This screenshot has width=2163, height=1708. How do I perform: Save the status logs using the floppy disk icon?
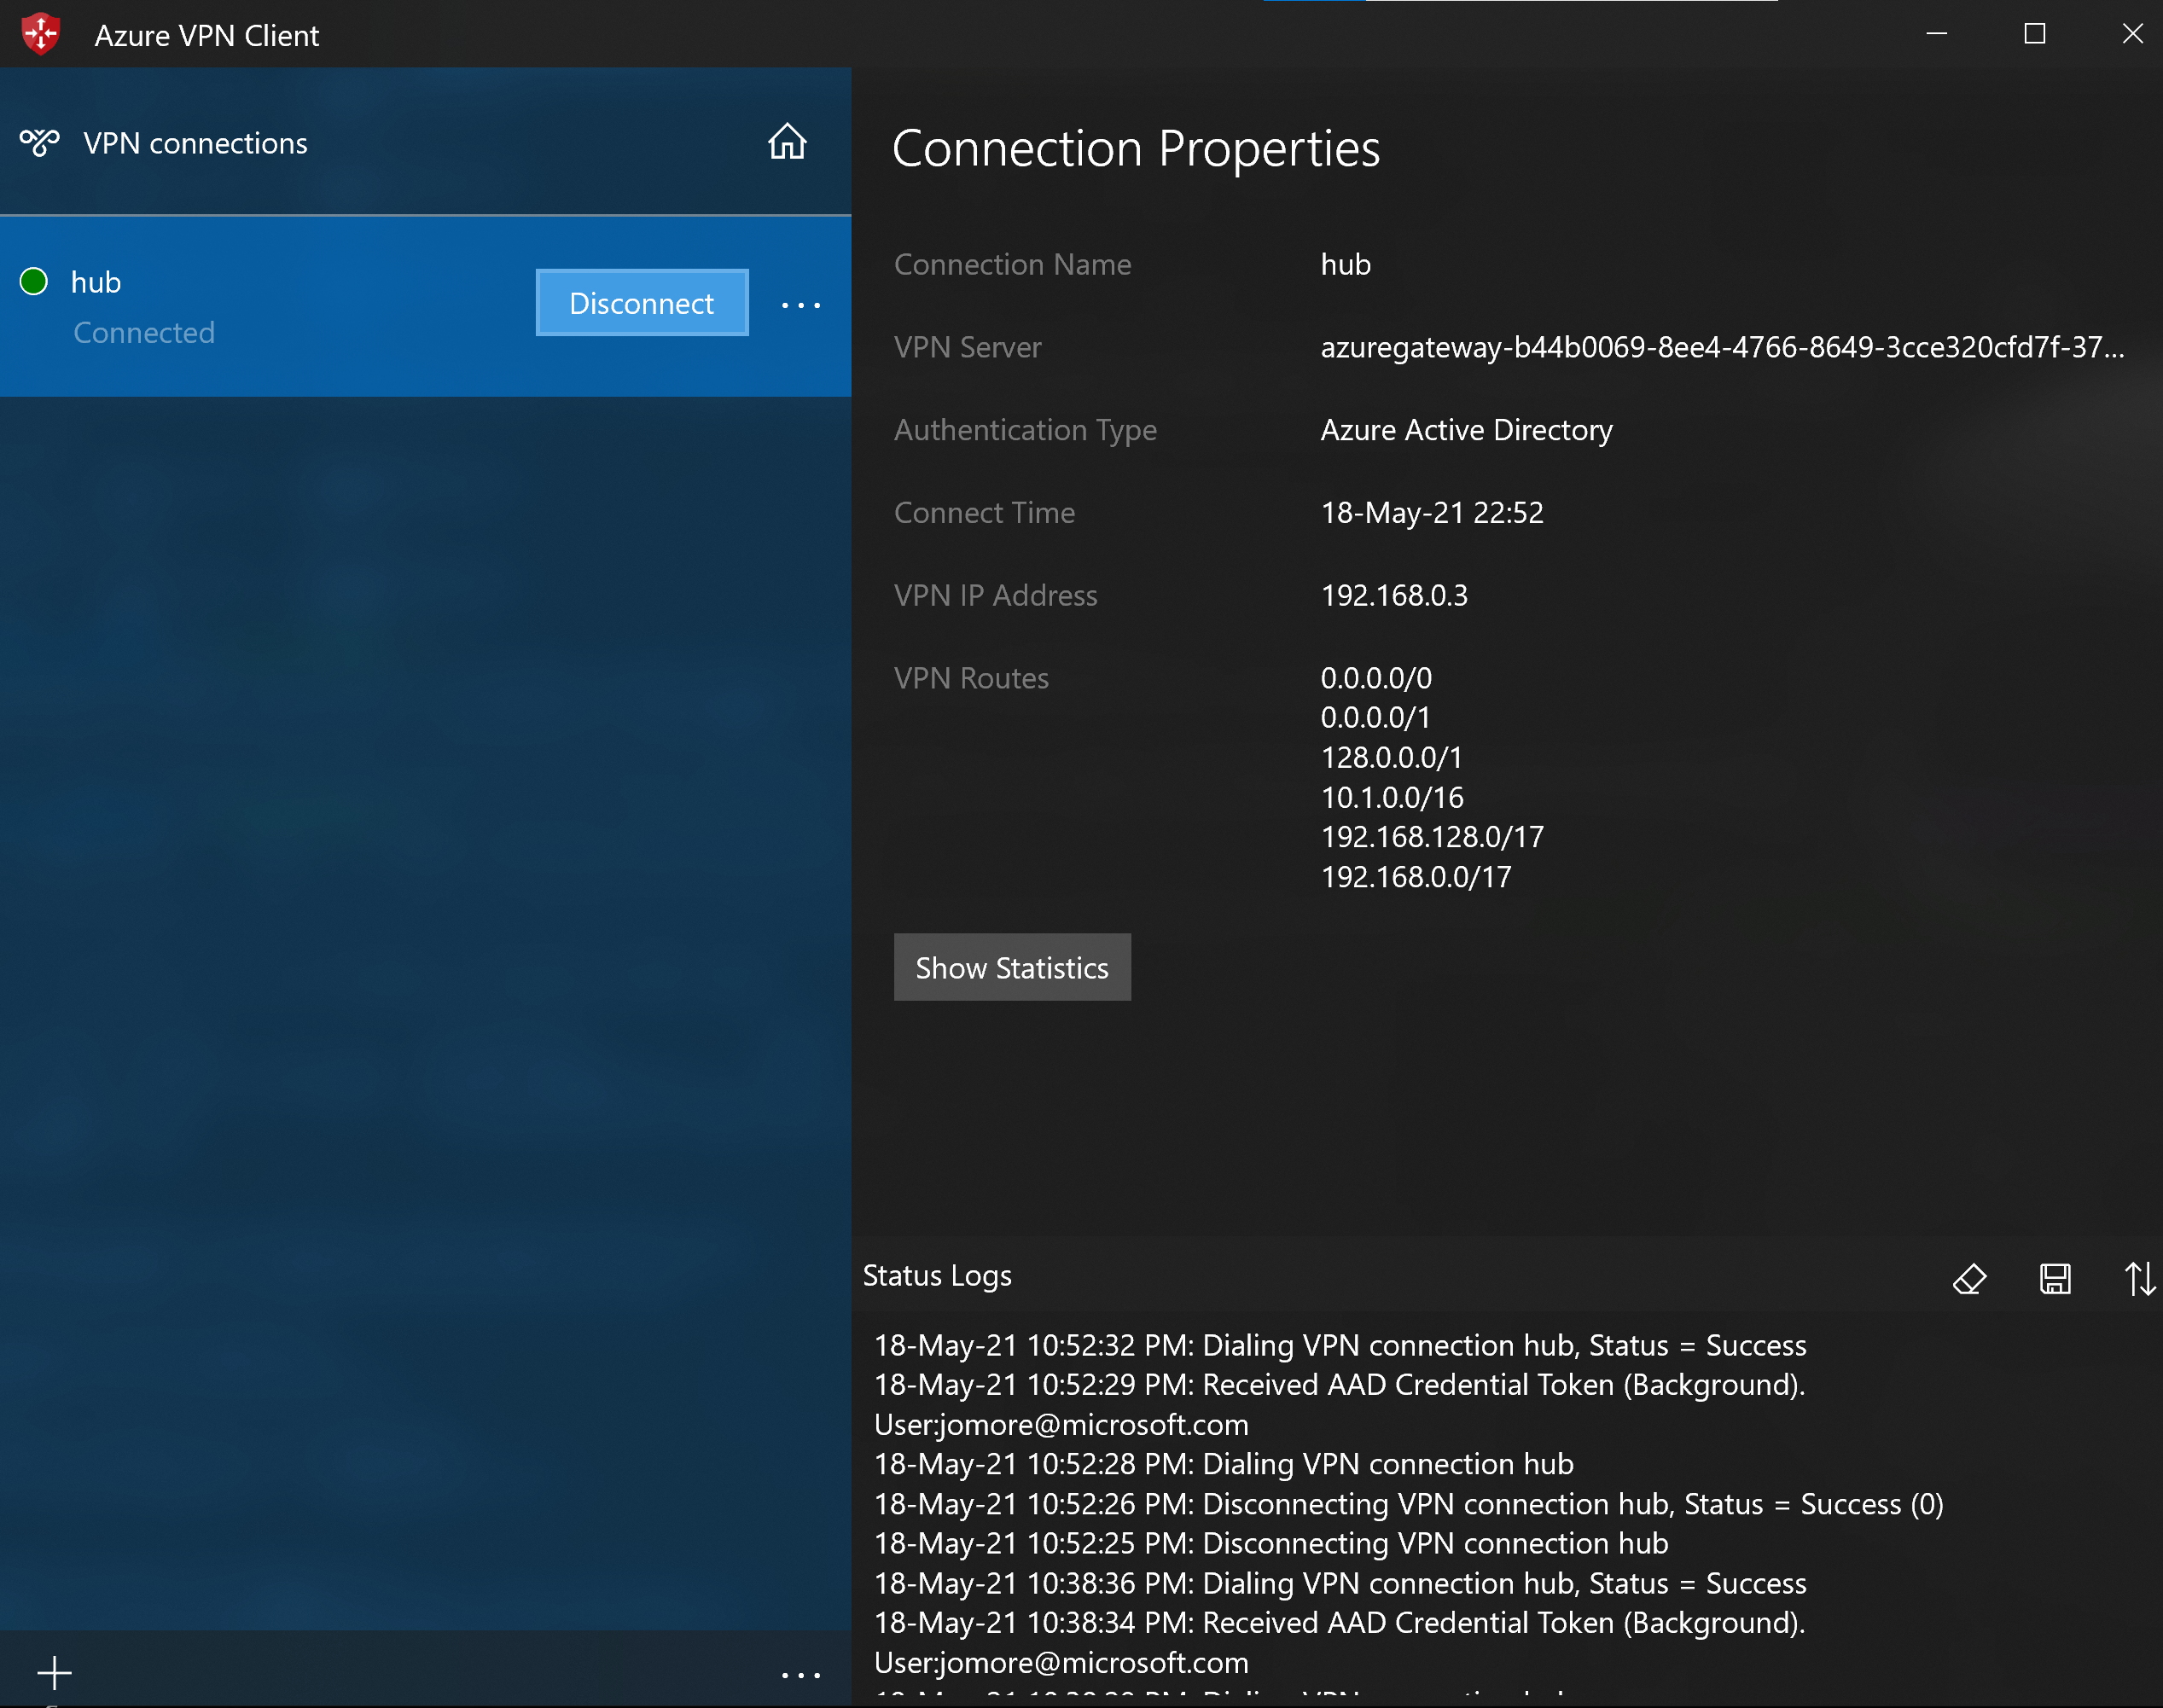(x=2055, y=1279)
